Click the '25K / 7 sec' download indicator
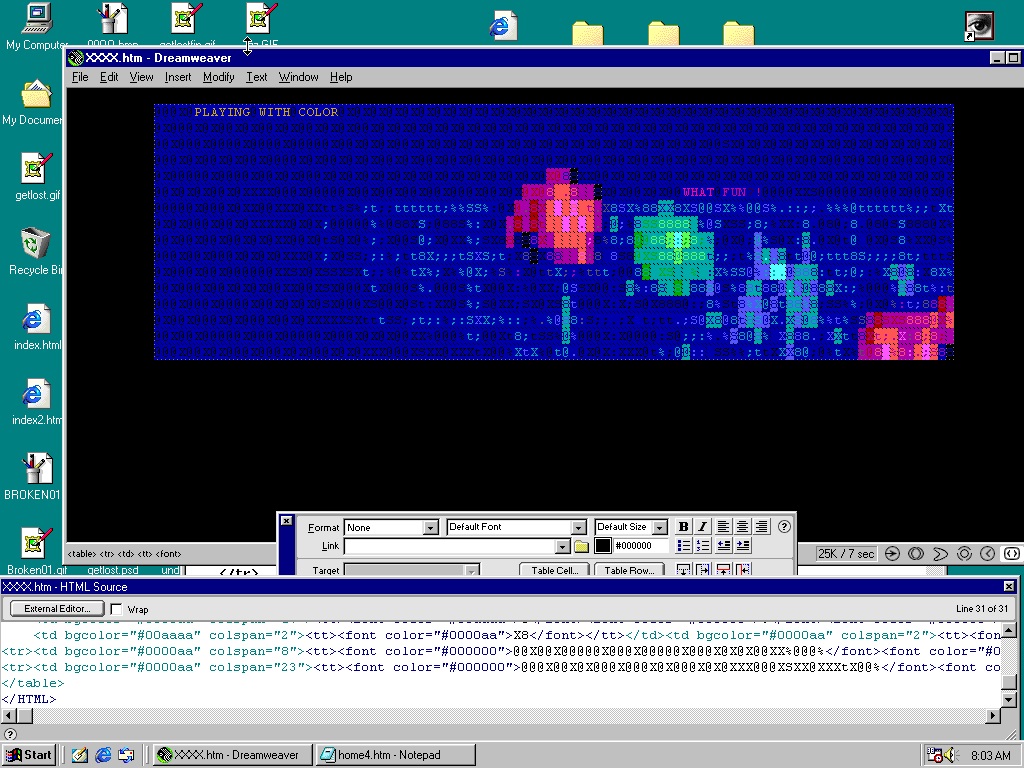Screen dimensions: 1024x768 [x=846, y=554]
